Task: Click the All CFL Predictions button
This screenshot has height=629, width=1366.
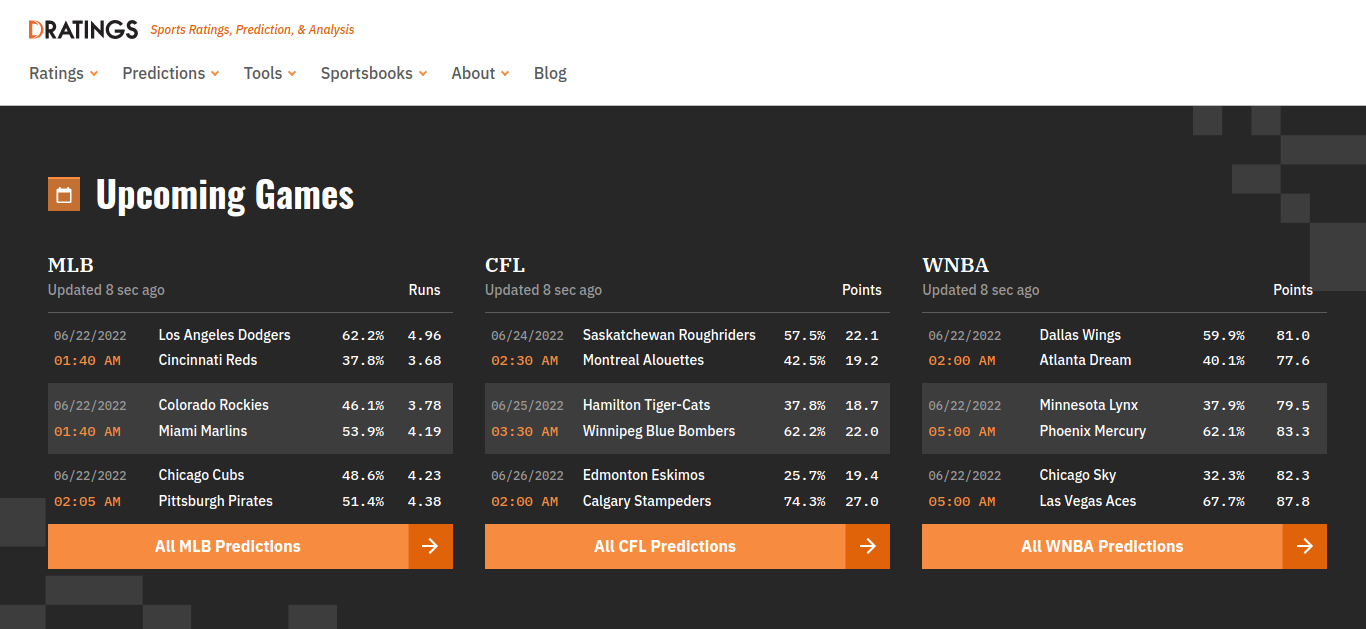Action: click(687, 546)
